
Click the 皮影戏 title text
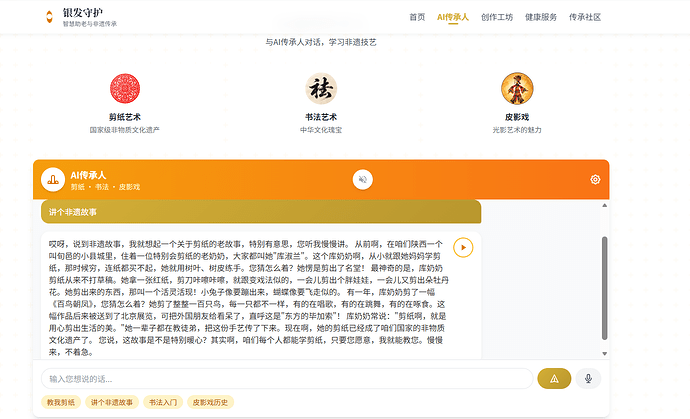coord(517,117)
